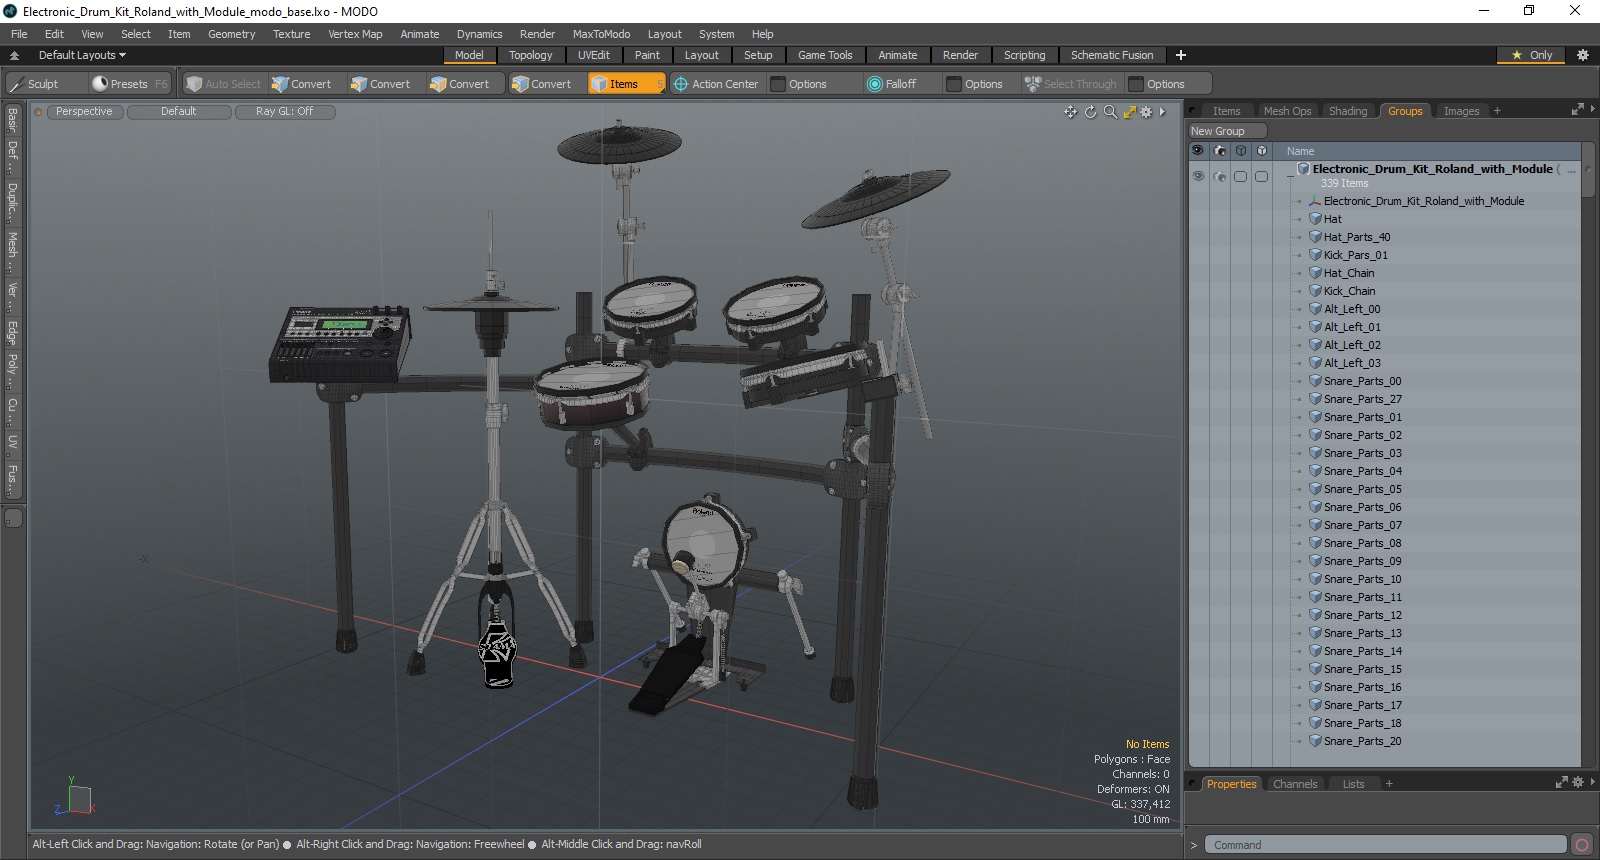Maximize the 3D viewport with the arrow icon
This screenshot has height=860, width=1600.
(x=1129, y=112)
